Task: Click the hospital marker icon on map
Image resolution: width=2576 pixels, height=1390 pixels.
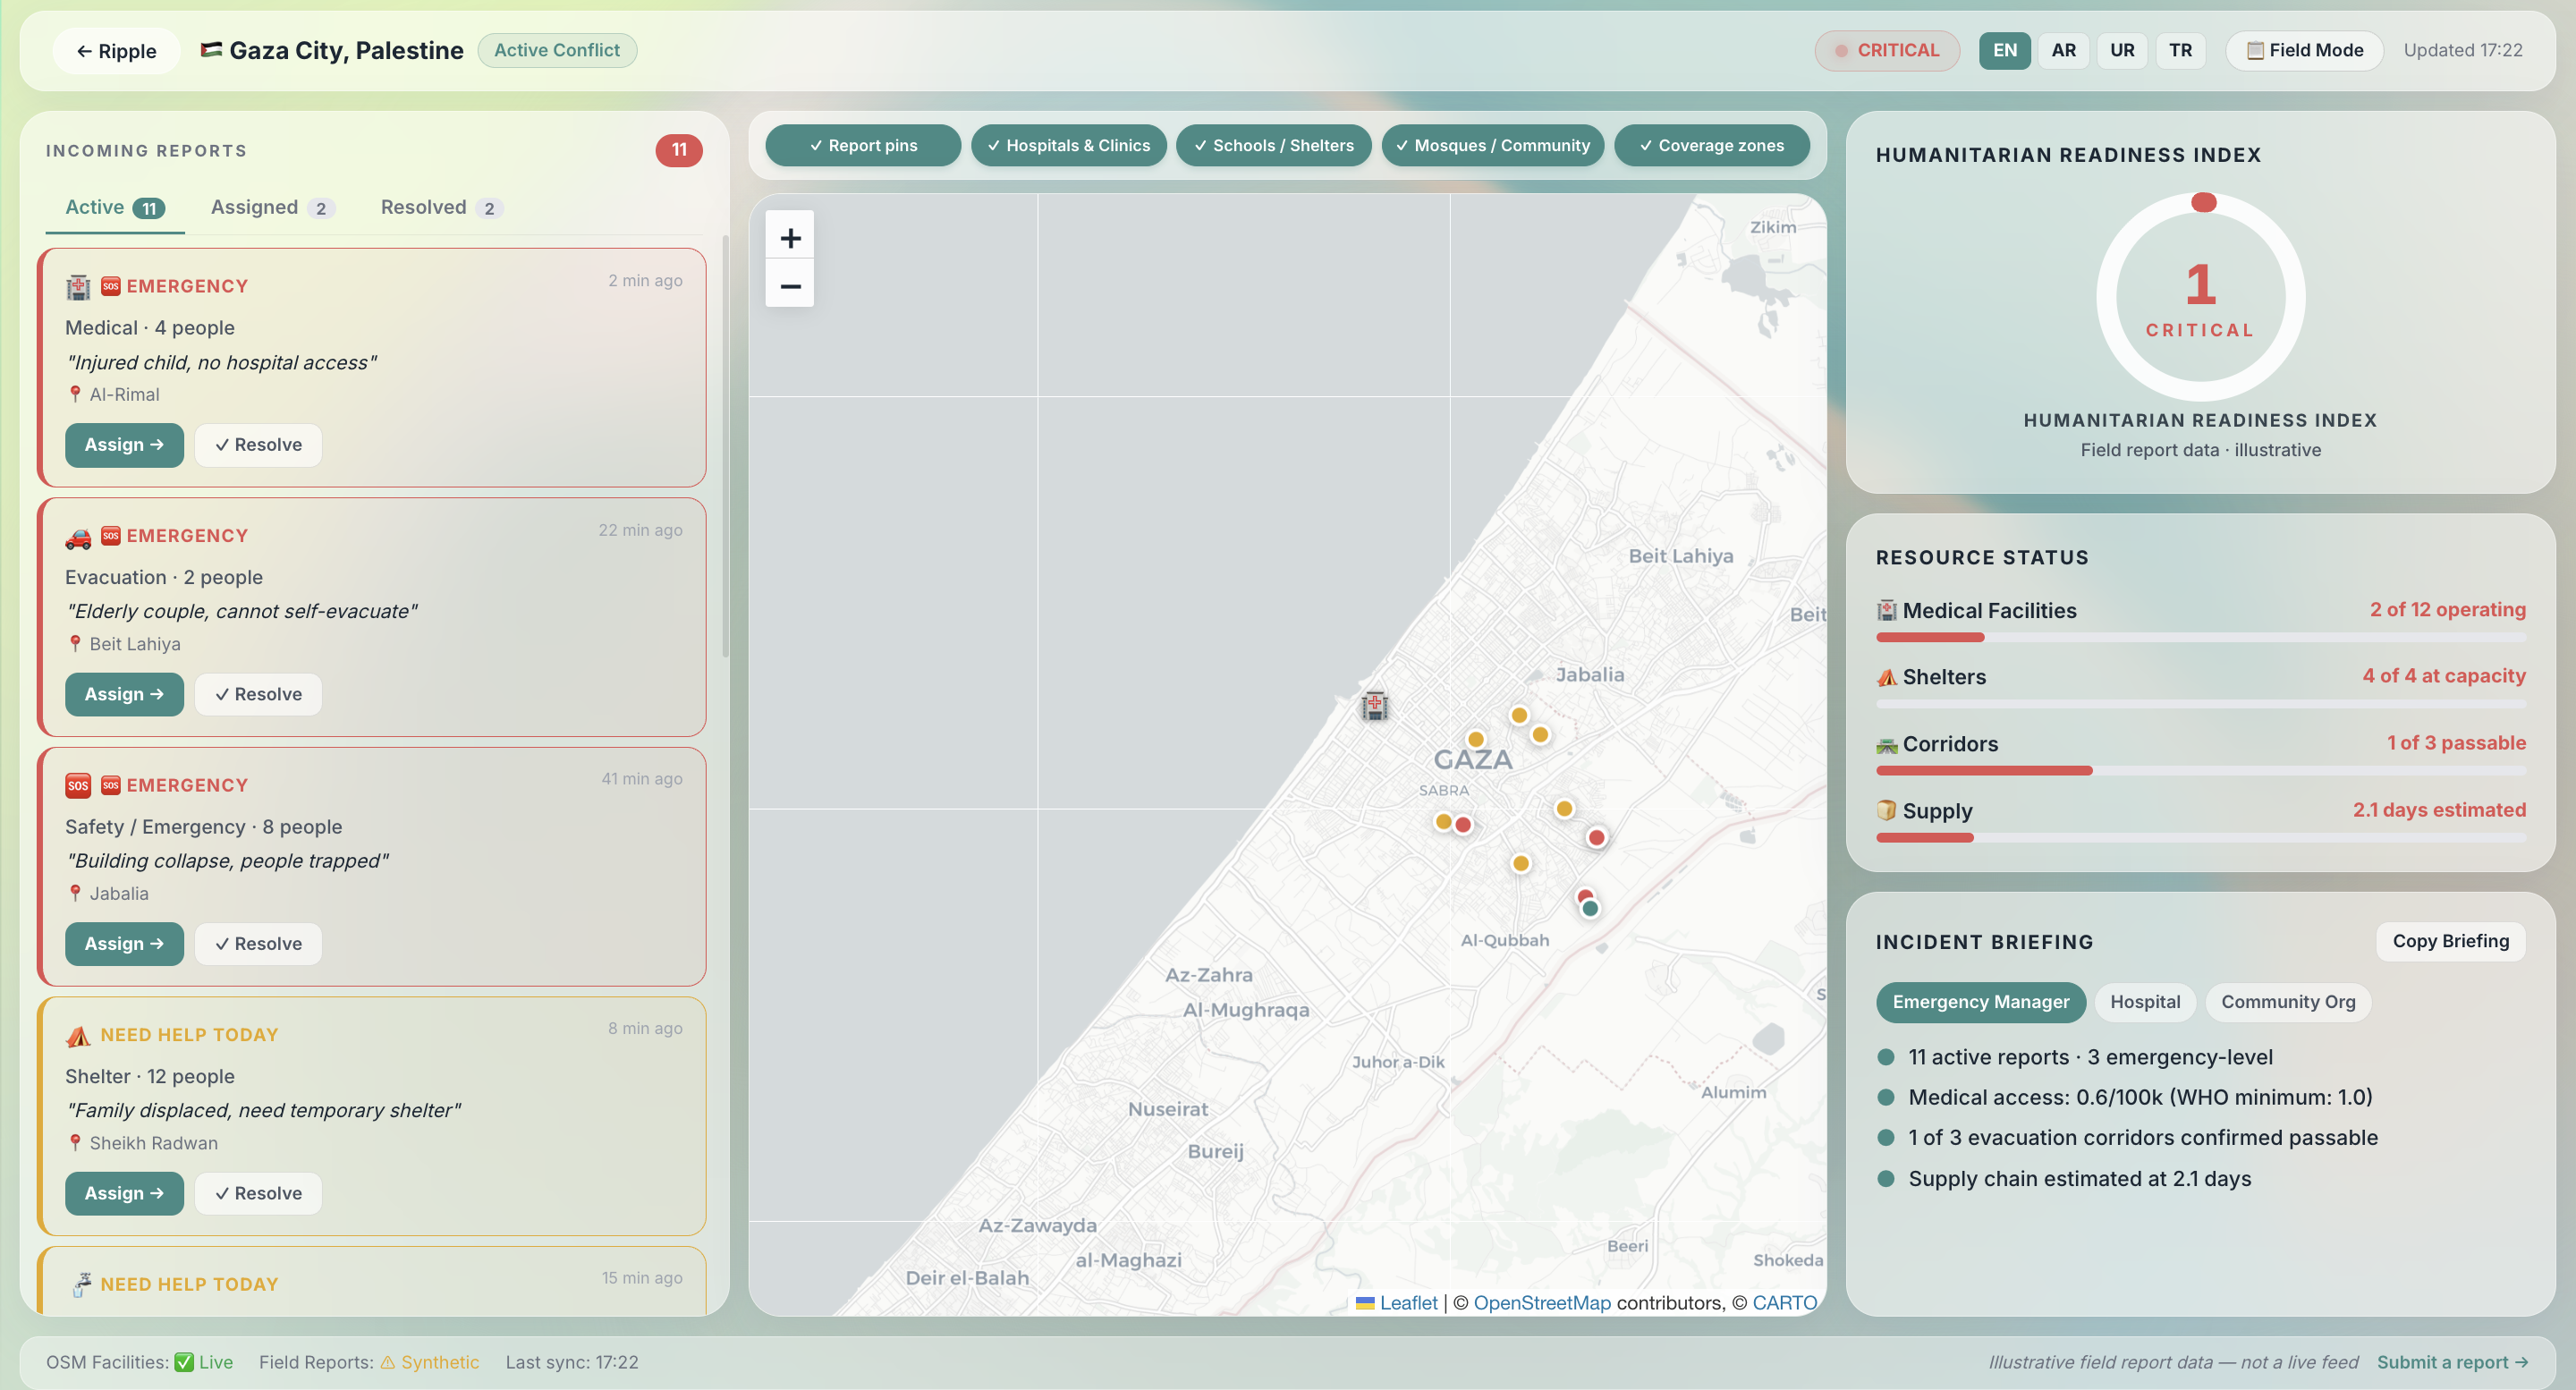Action: (1374, 706)
